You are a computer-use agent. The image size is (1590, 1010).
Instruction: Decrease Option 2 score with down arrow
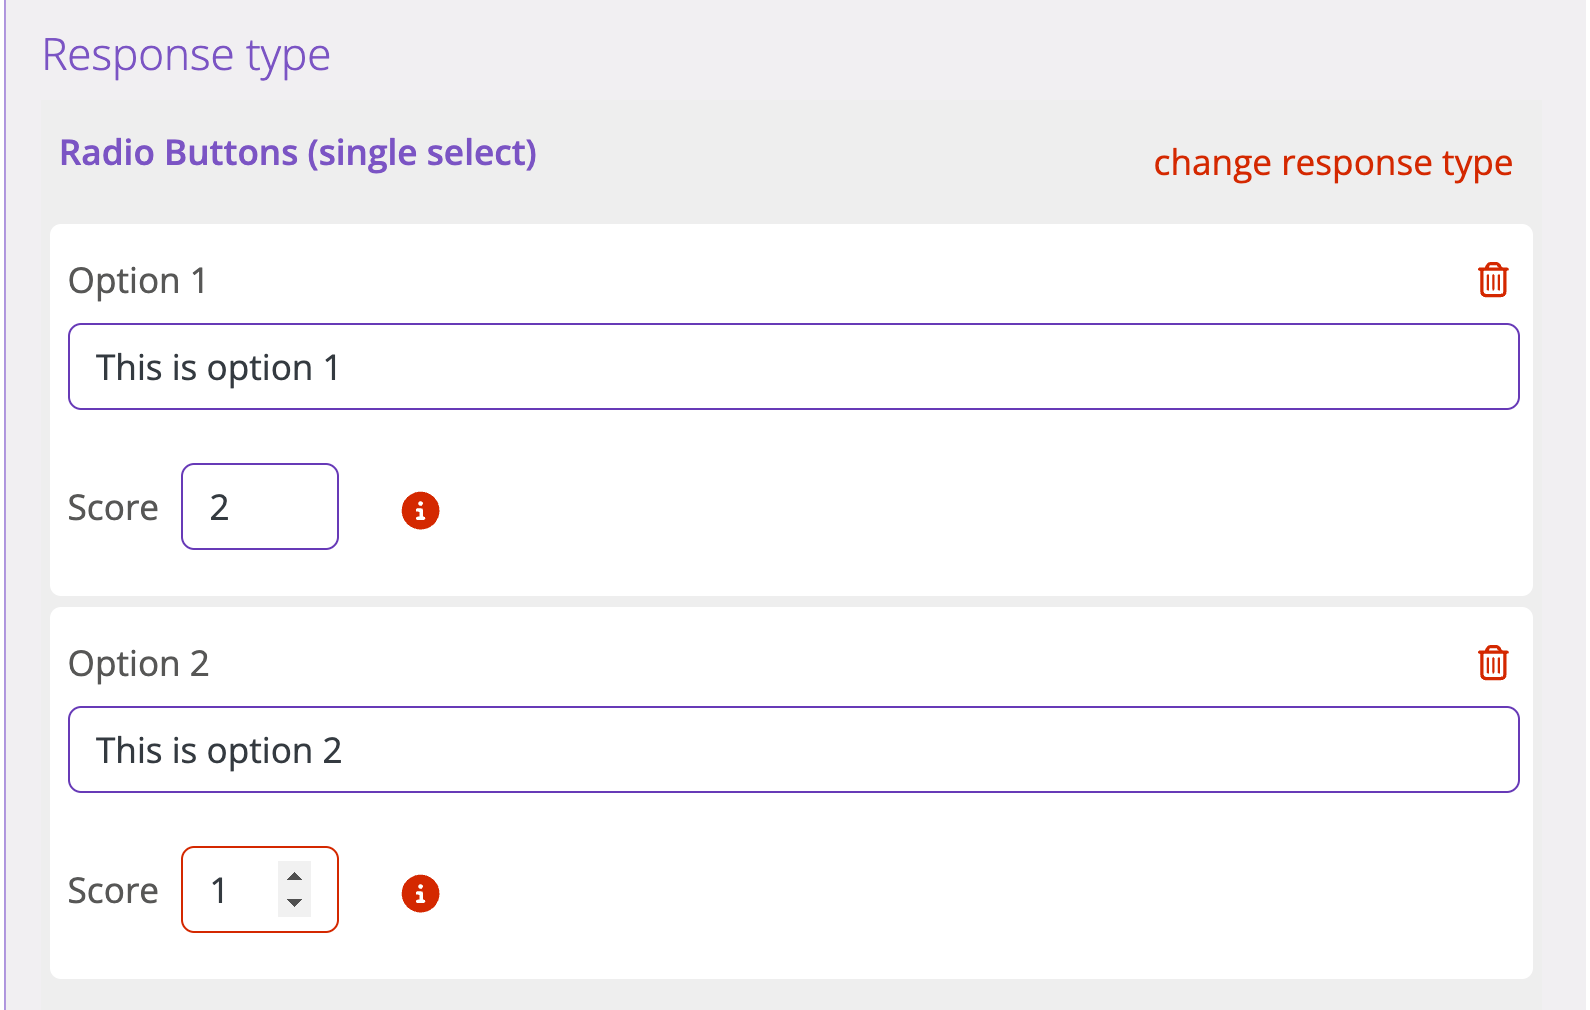point(294,903)
